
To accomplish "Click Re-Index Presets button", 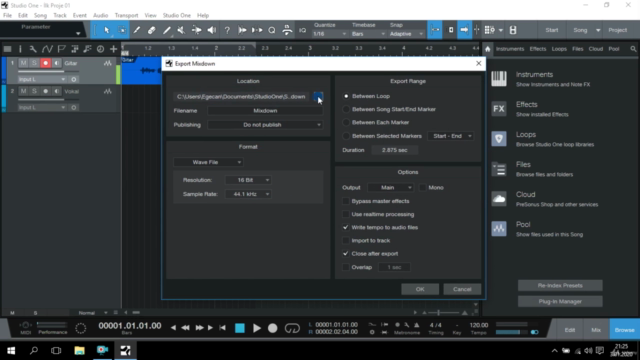I will pyautogui.click(x=560, y=285).
